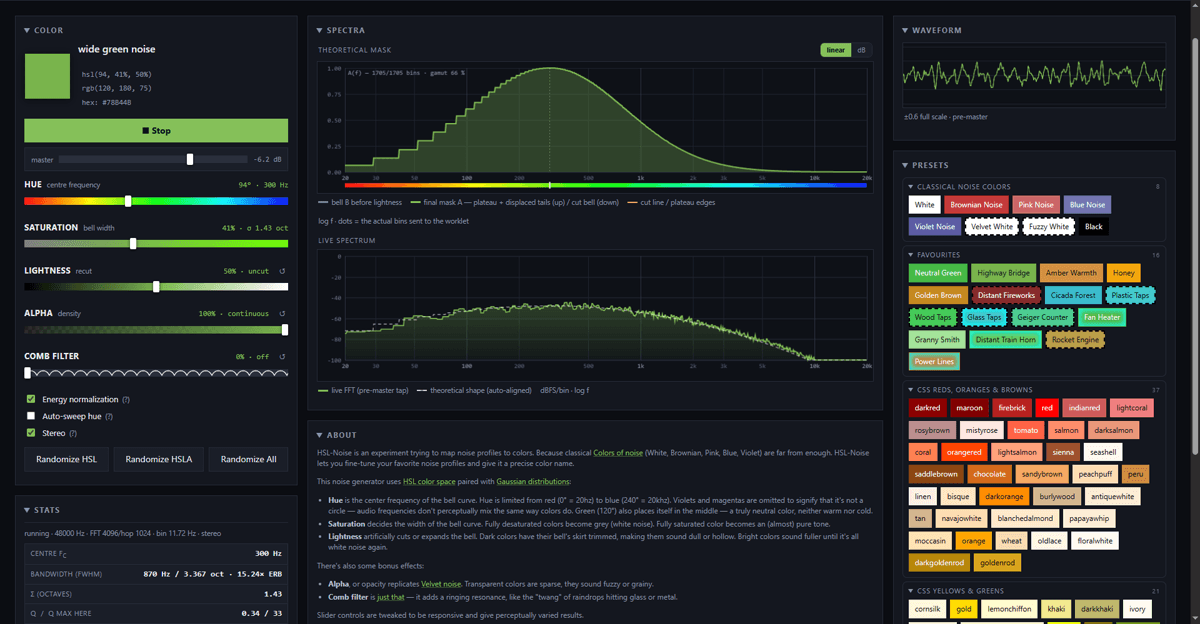Collapse the Color panel
1200x624 pixels.
tap(43, 31)
